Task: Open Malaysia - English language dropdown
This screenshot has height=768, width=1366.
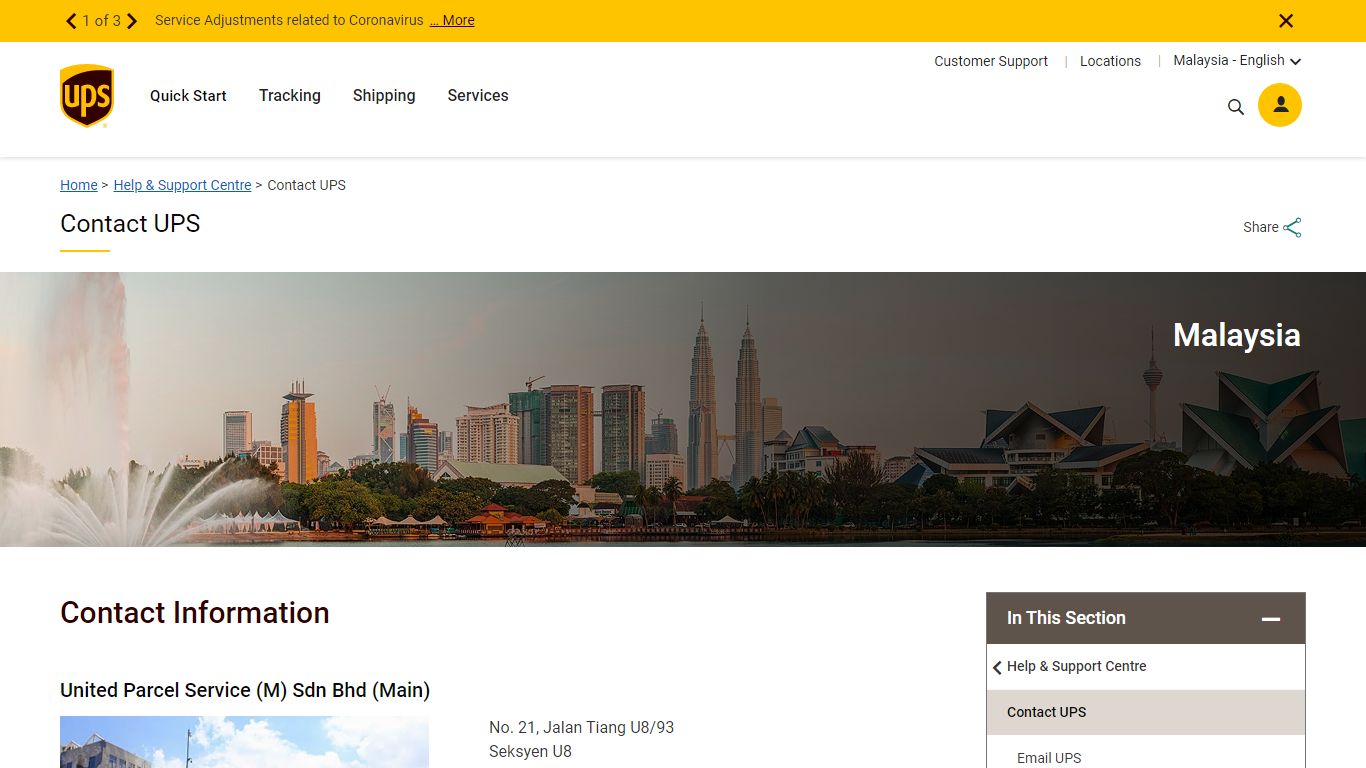Action: click(x=1237, y=61)
